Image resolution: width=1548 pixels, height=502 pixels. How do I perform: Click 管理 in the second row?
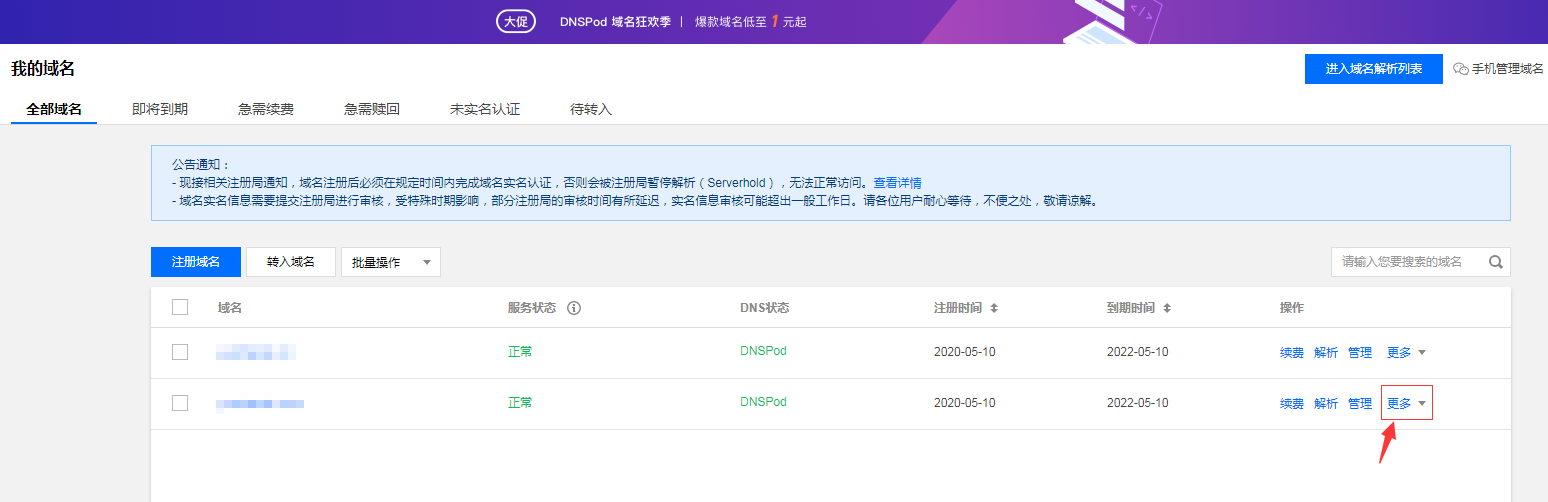1360,404
